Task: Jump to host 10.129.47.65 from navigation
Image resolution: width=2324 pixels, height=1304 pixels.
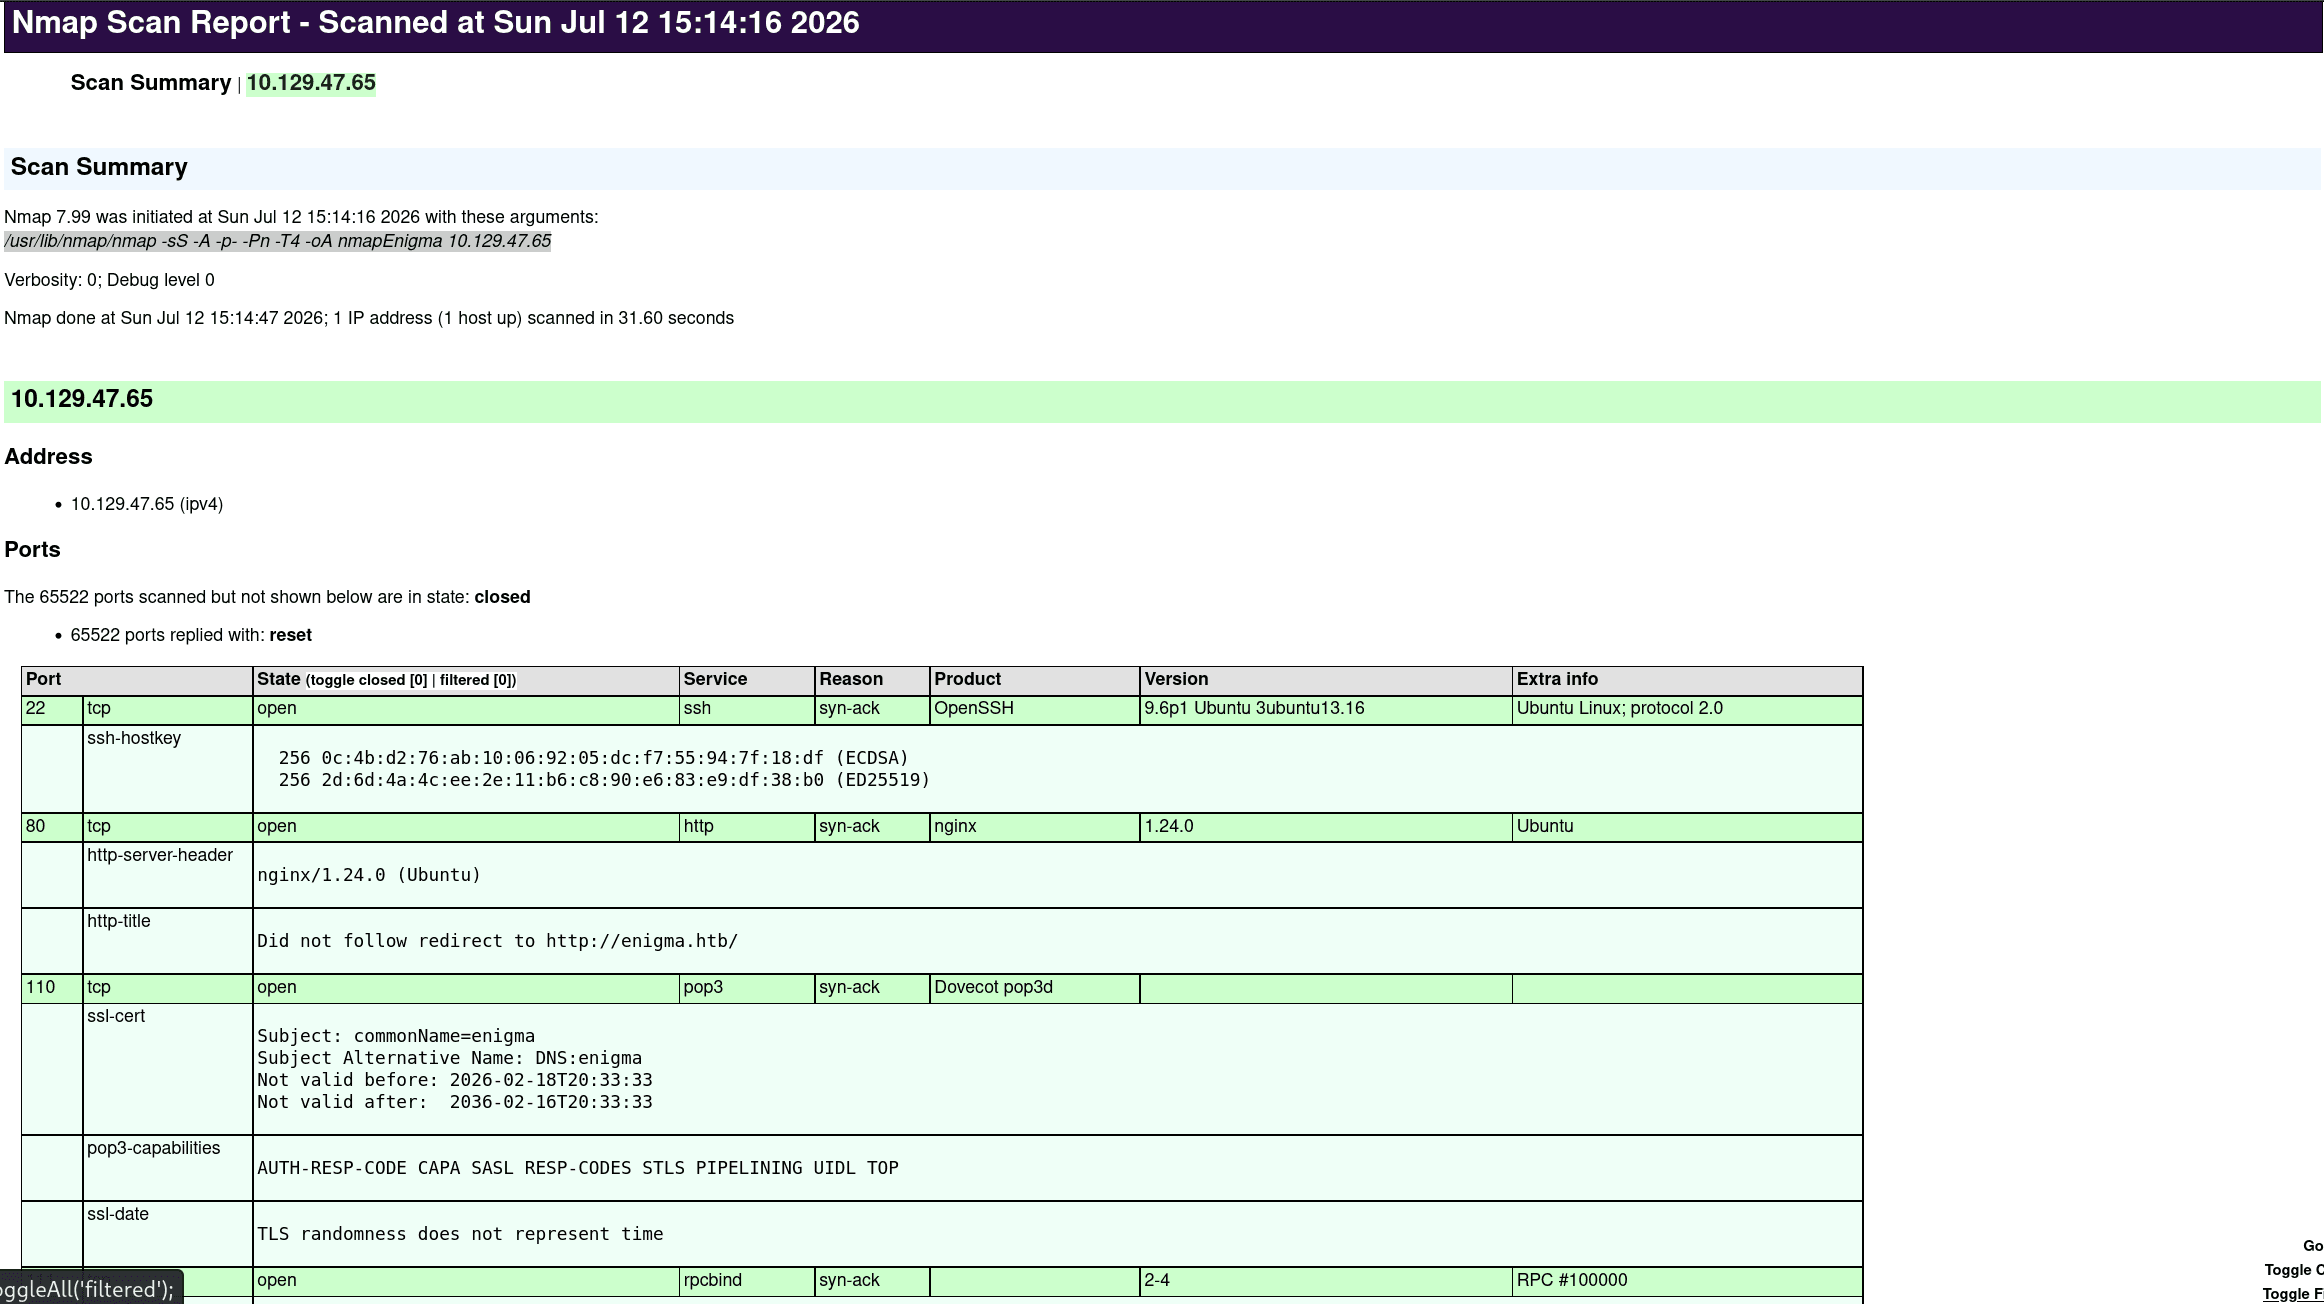Action: 311,83
